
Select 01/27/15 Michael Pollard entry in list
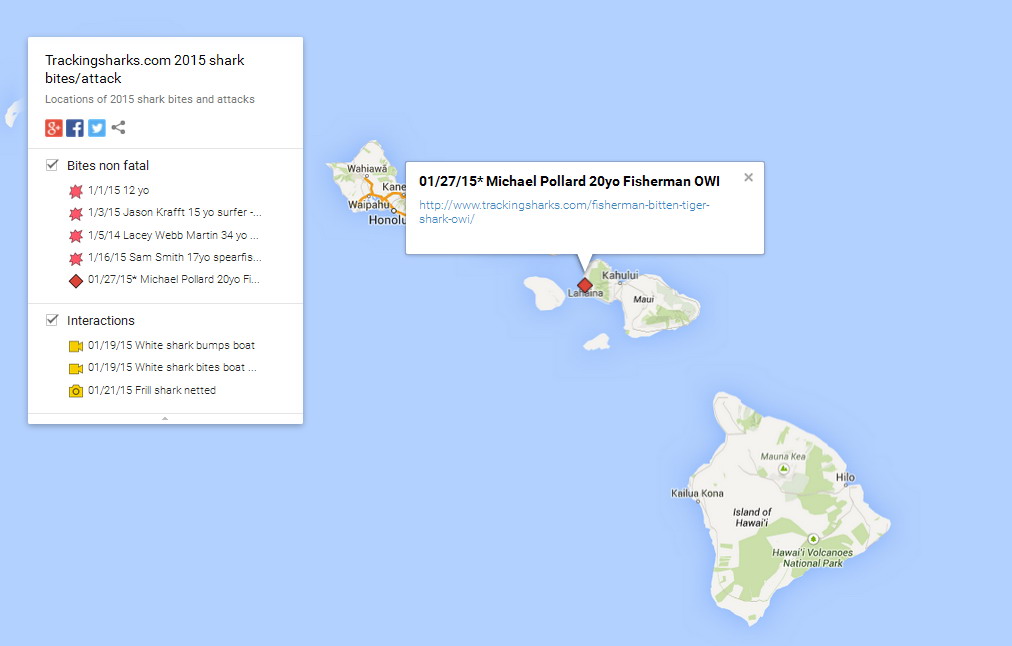point(174,279)
